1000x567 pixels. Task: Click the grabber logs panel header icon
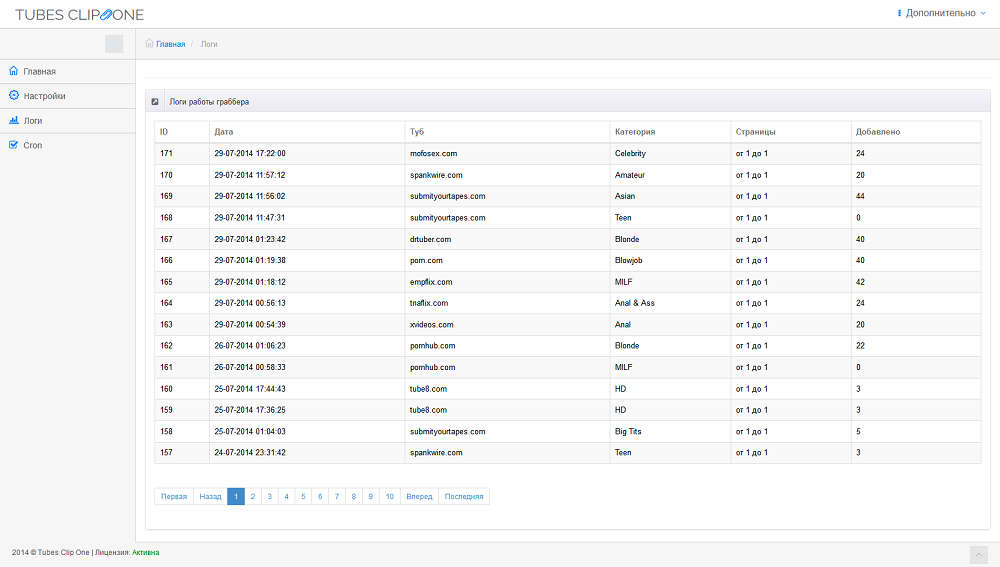pos(155,101)
